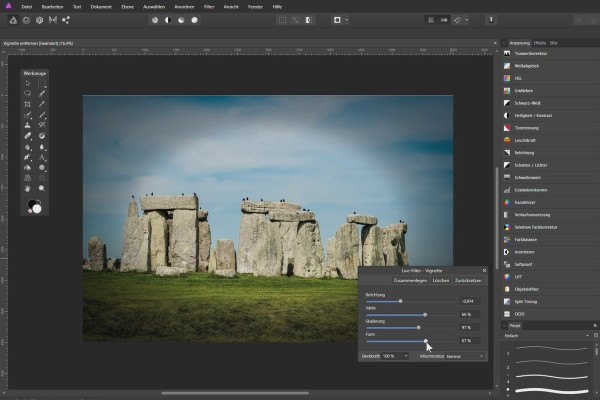Apply the auto contrast half-circle icon

point(168,20)
